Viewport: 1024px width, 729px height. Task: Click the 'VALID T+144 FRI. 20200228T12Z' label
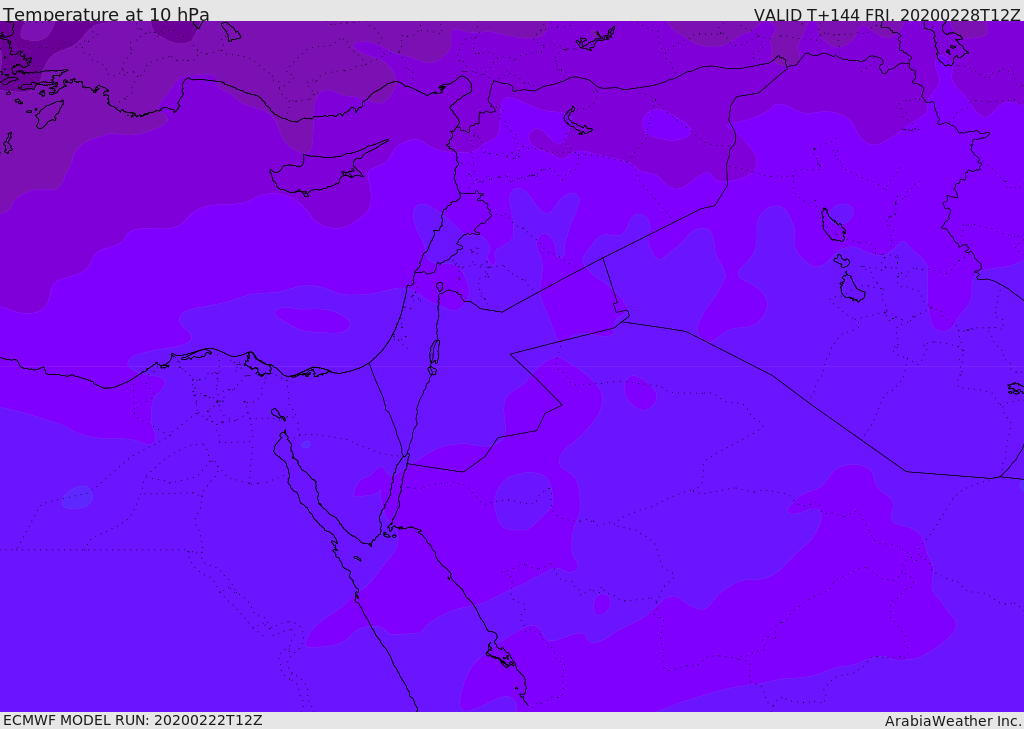coord(887,15)
